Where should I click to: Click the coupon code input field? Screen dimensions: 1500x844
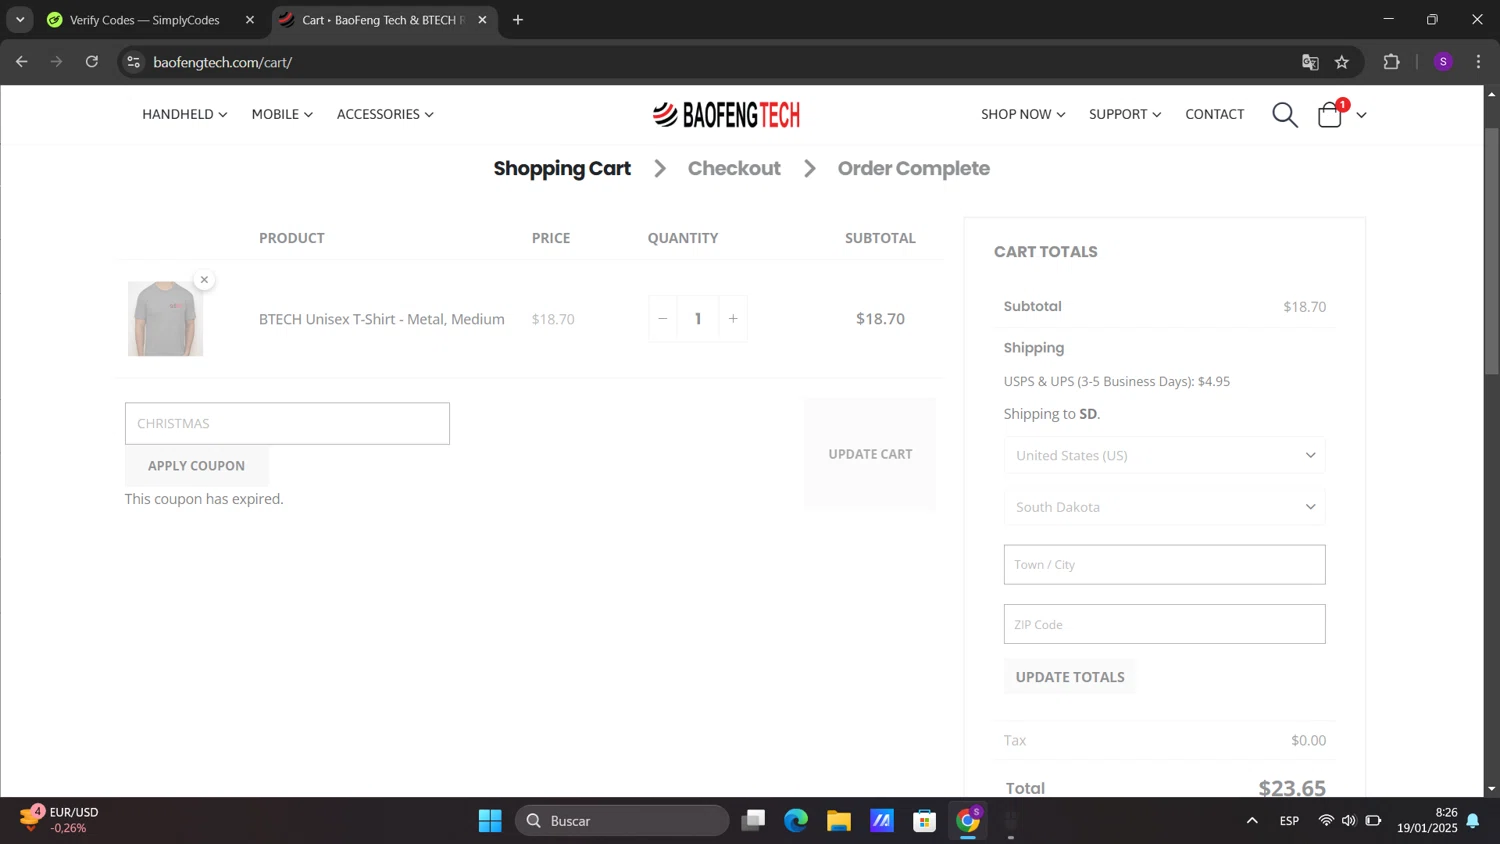pyautogui.click(x=287, y=423)
